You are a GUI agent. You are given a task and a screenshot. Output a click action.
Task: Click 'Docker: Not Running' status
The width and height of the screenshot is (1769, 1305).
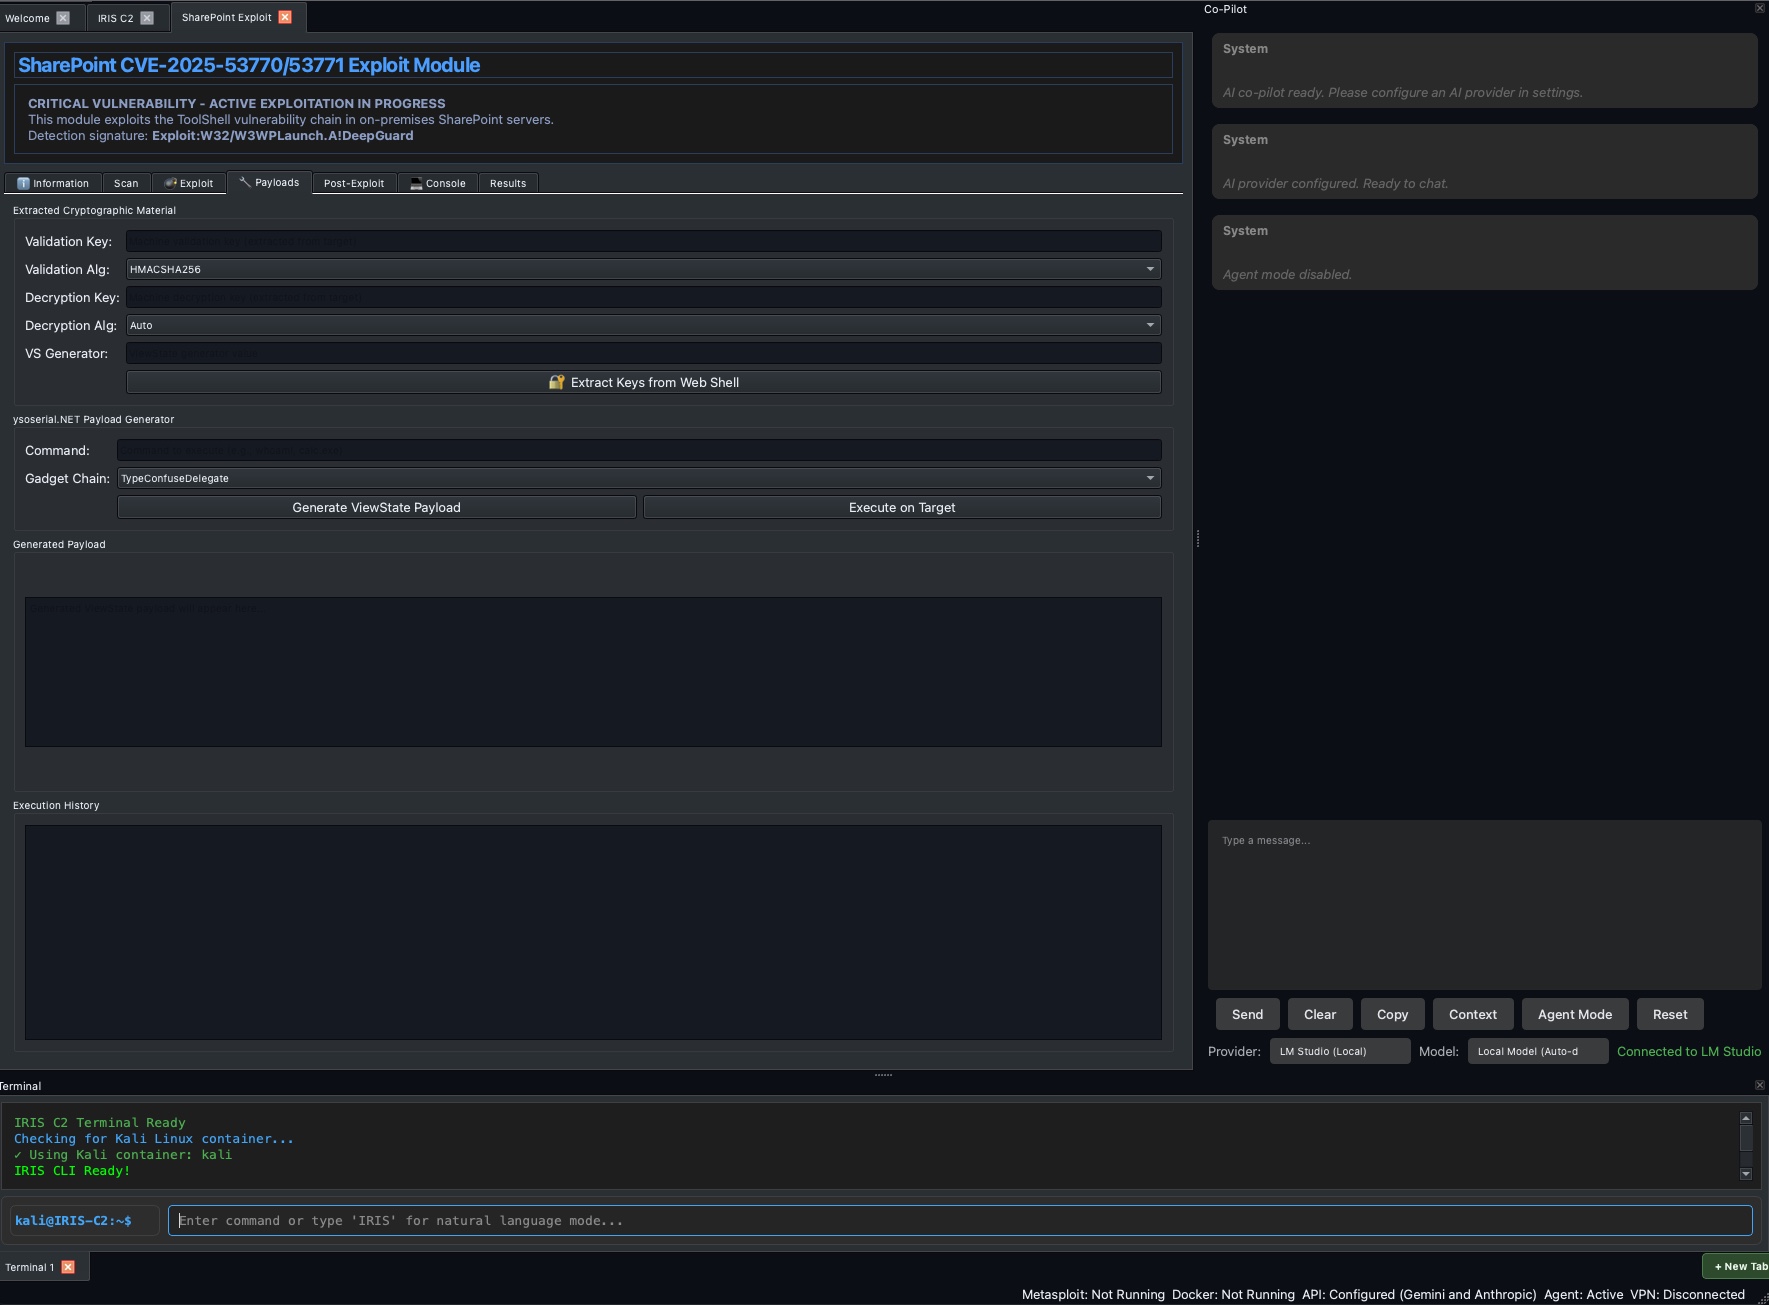[1233, 1294]
